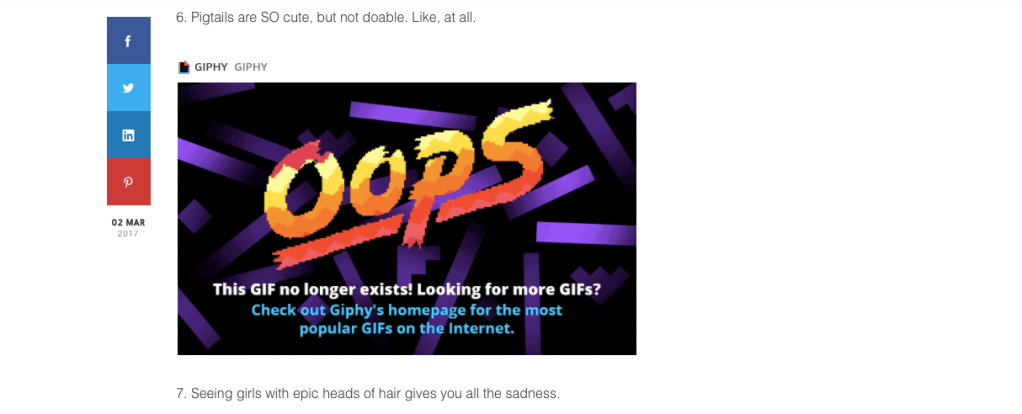Screen dimensions: 1022x414
Task: Click "popular GIFs on the Internet." line
Action: [407, 328]
